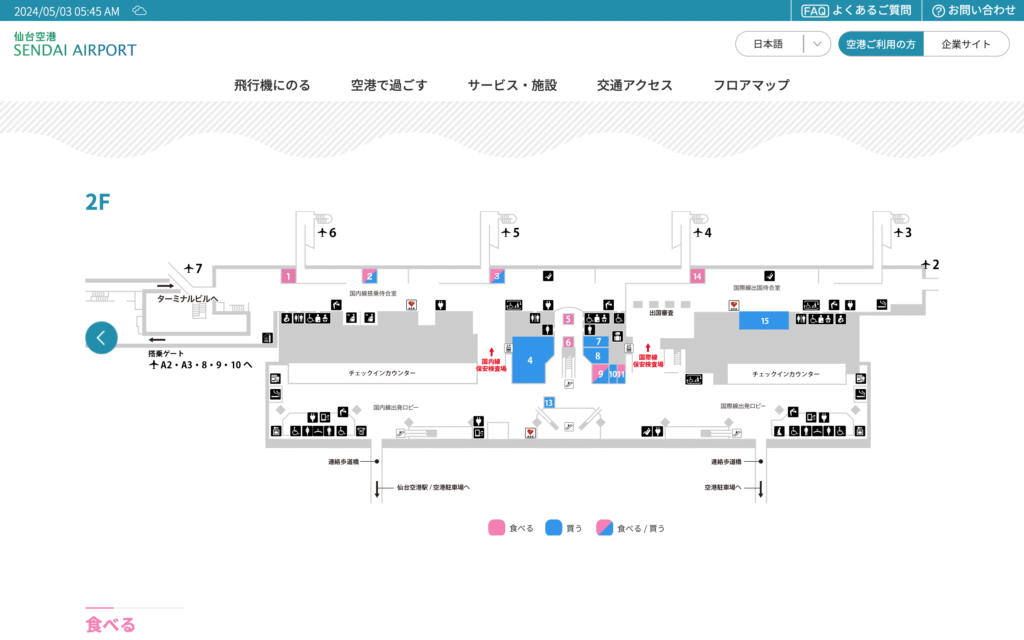Select blue shop marker 13
Image resolution: width=1024 pixels, height=640 pixels.
point(549,402)
